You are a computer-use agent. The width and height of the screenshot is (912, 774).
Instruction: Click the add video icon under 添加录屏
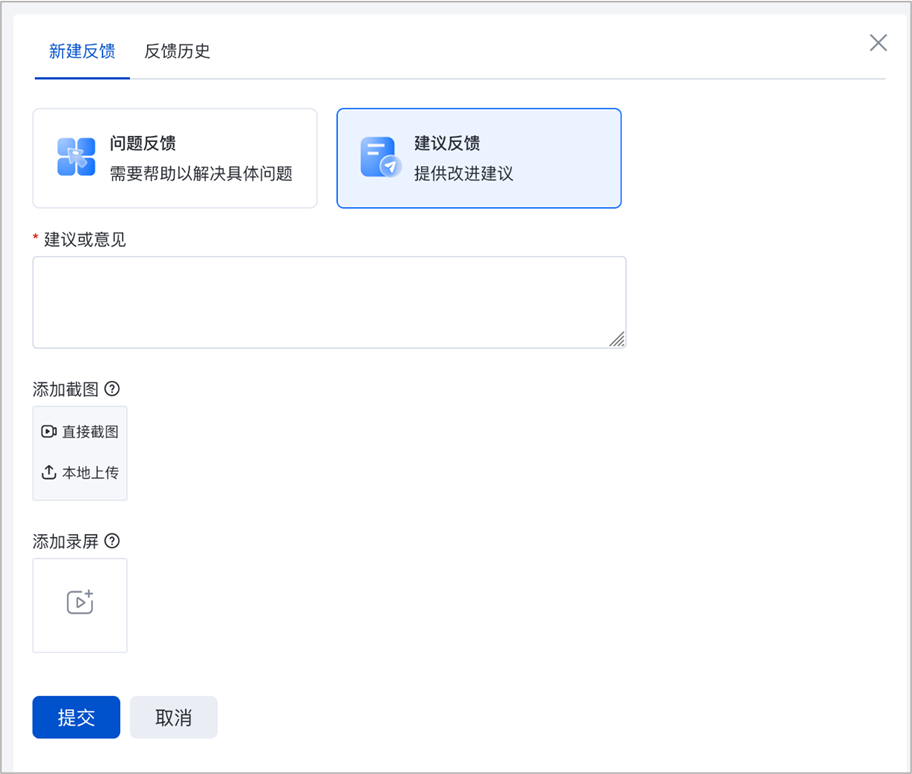(x=80, y=603)
